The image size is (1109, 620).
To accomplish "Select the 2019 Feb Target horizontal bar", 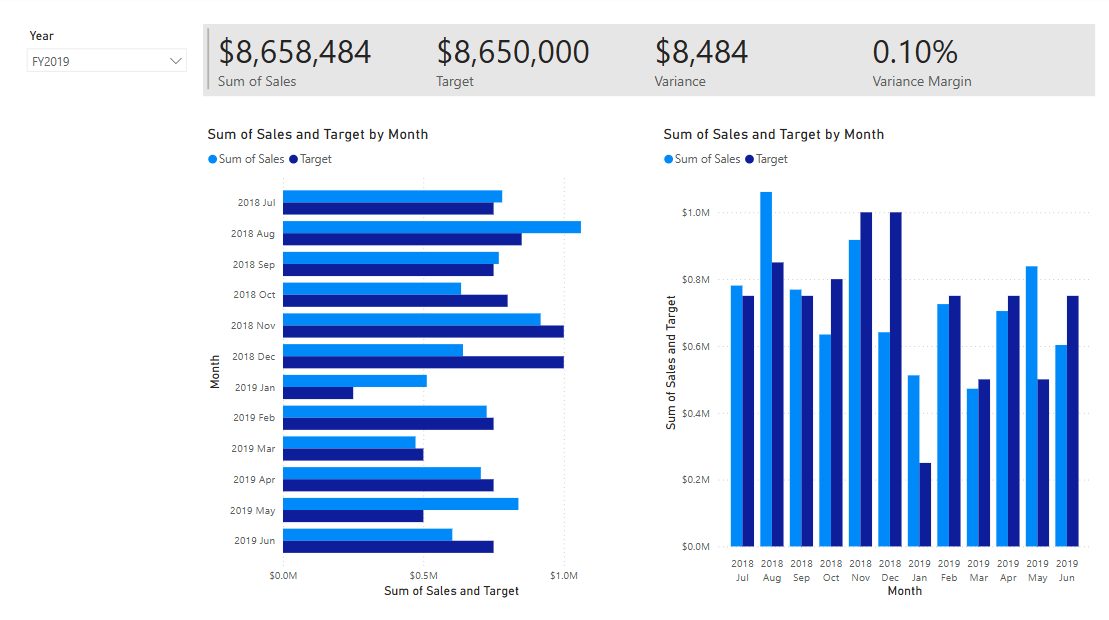I will click(388, 424).
